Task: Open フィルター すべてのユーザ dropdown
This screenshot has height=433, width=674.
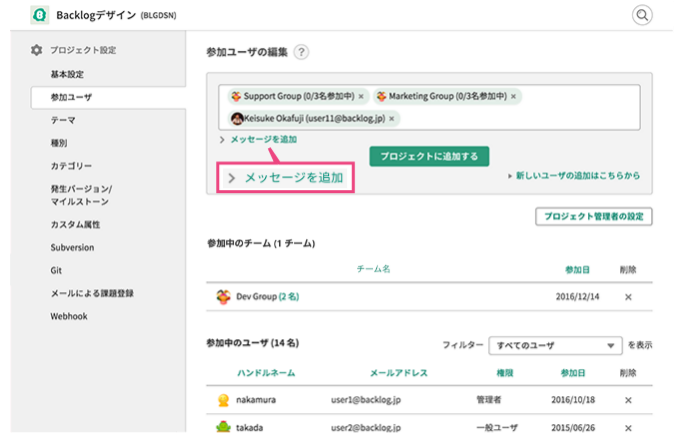Action: (555, 346)
